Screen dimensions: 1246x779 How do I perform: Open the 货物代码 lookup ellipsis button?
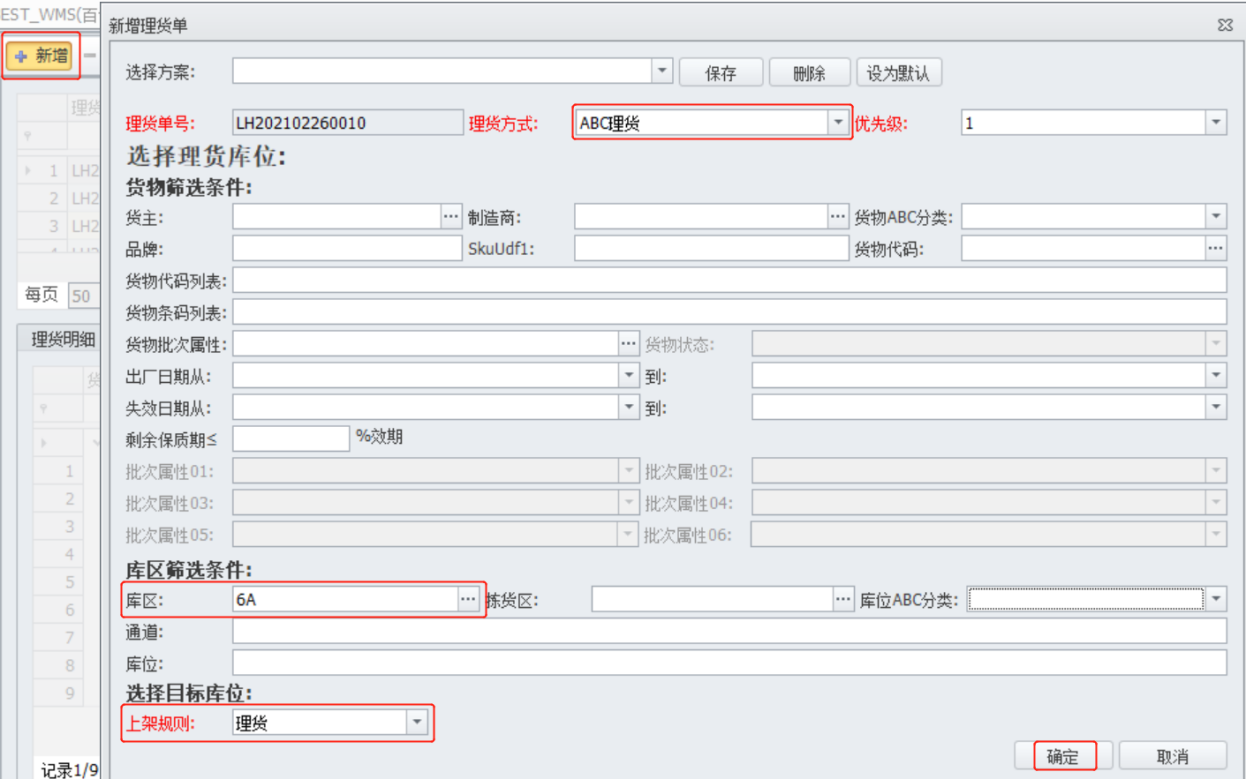[x=1216, y=248]
